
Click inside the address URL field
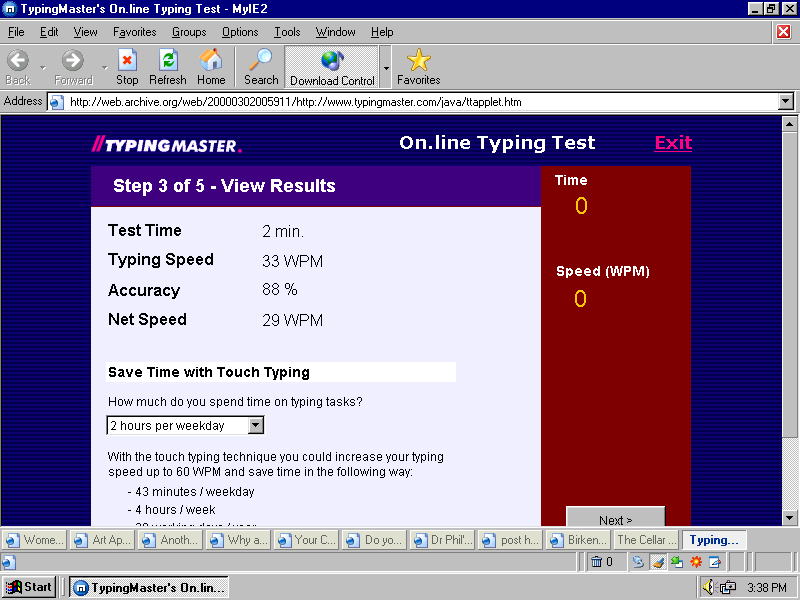coord(421,102)
